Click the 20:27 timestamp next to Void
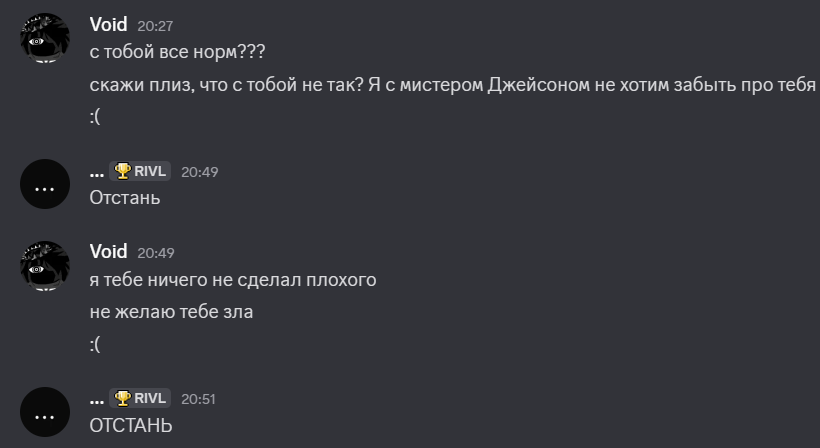 point(155,27)
